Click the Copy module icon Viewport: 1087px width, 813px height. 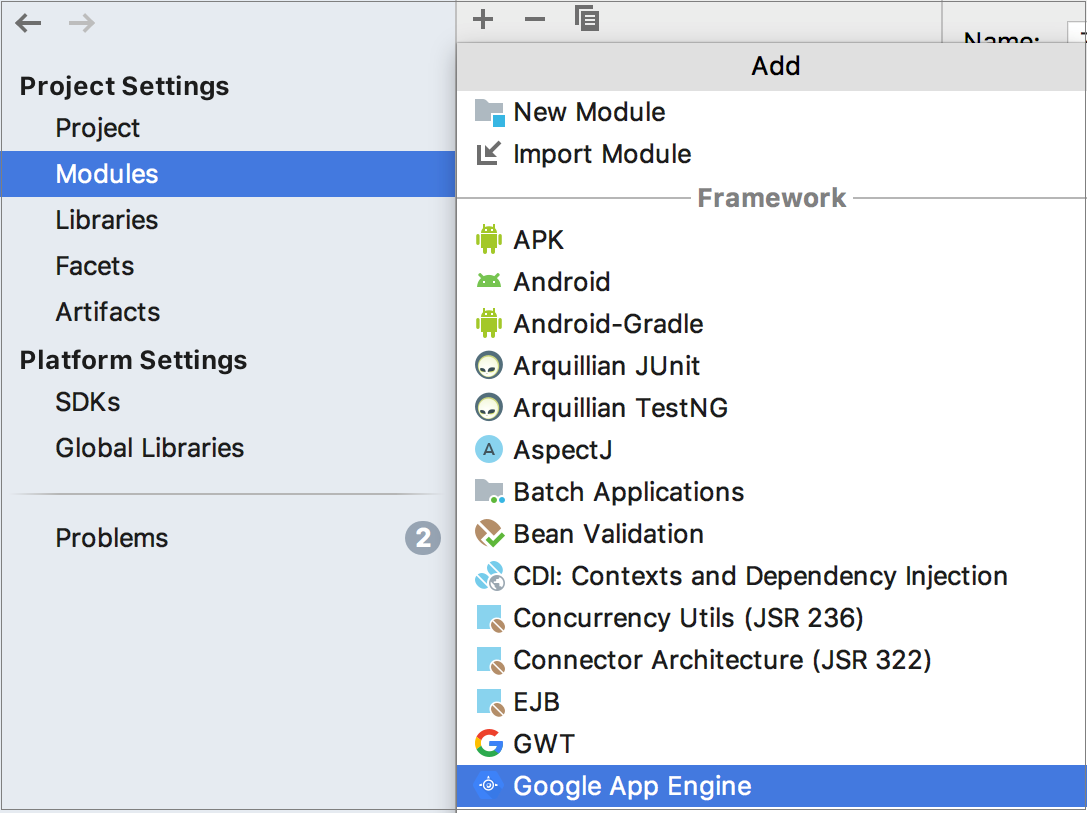tap(587, 19)
